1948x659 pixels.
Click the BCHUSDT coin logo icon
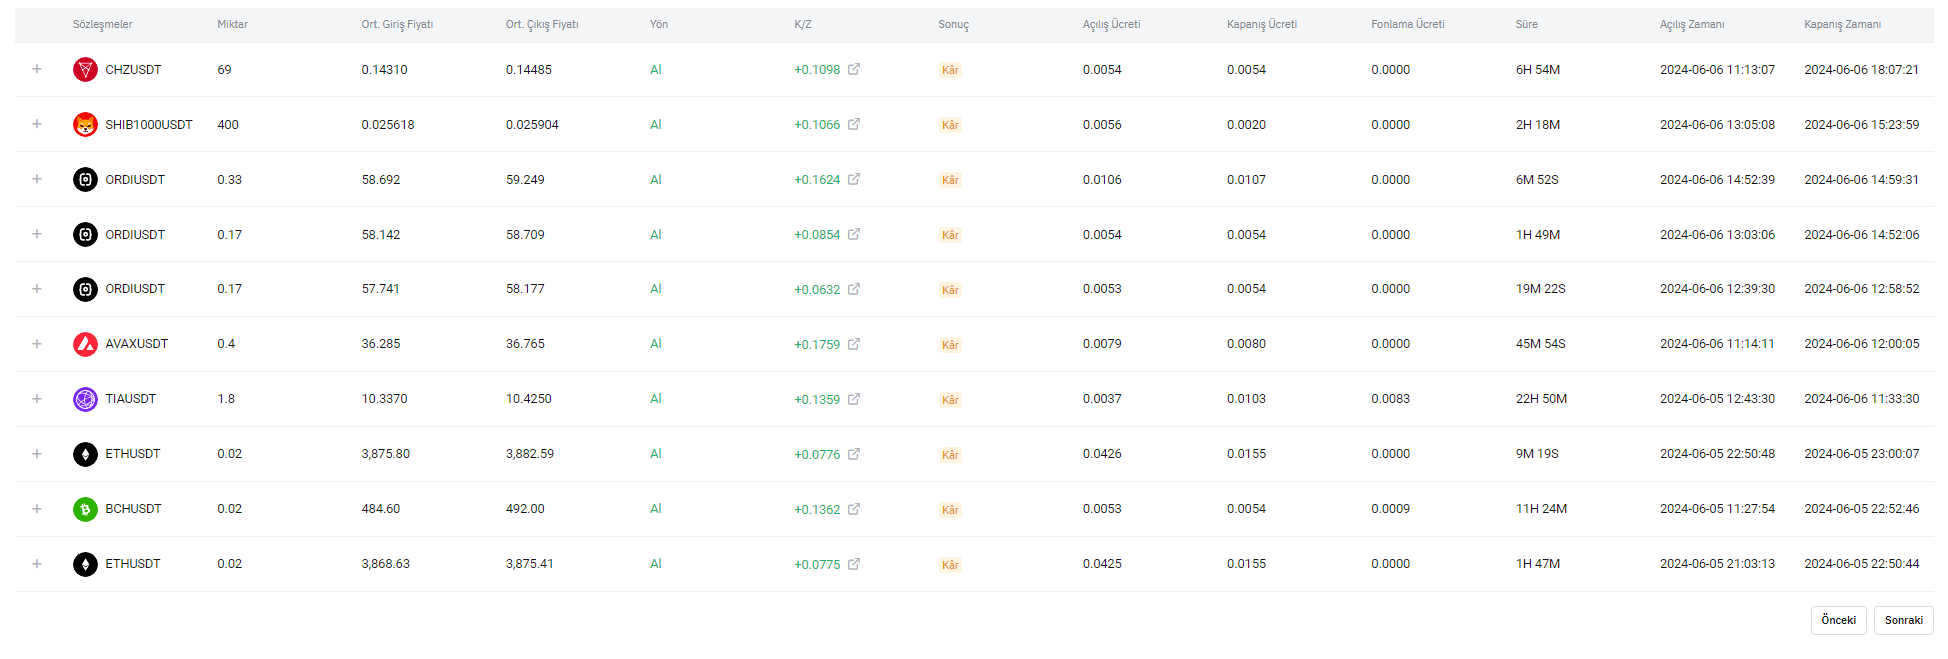[85, 509]
